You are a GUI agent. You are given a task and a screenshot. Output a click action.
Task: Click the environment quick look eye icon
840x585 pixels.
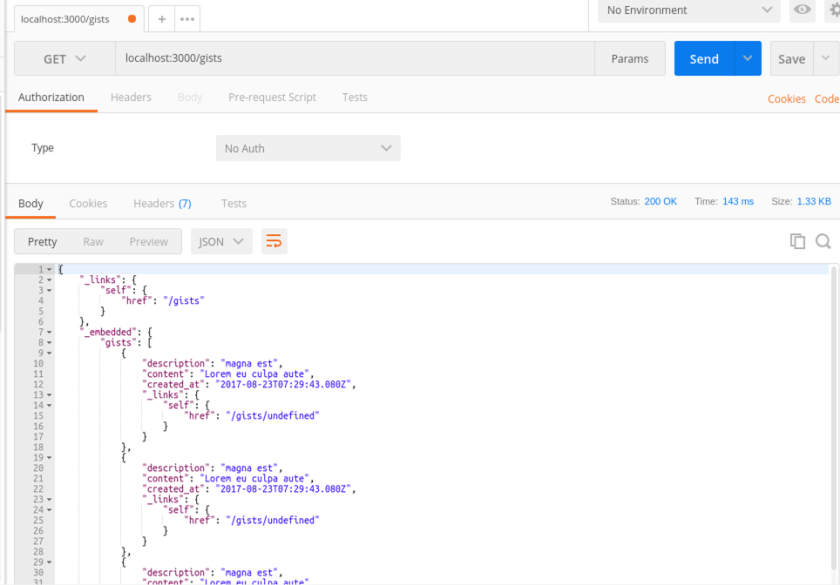click(x=802, y=10)
